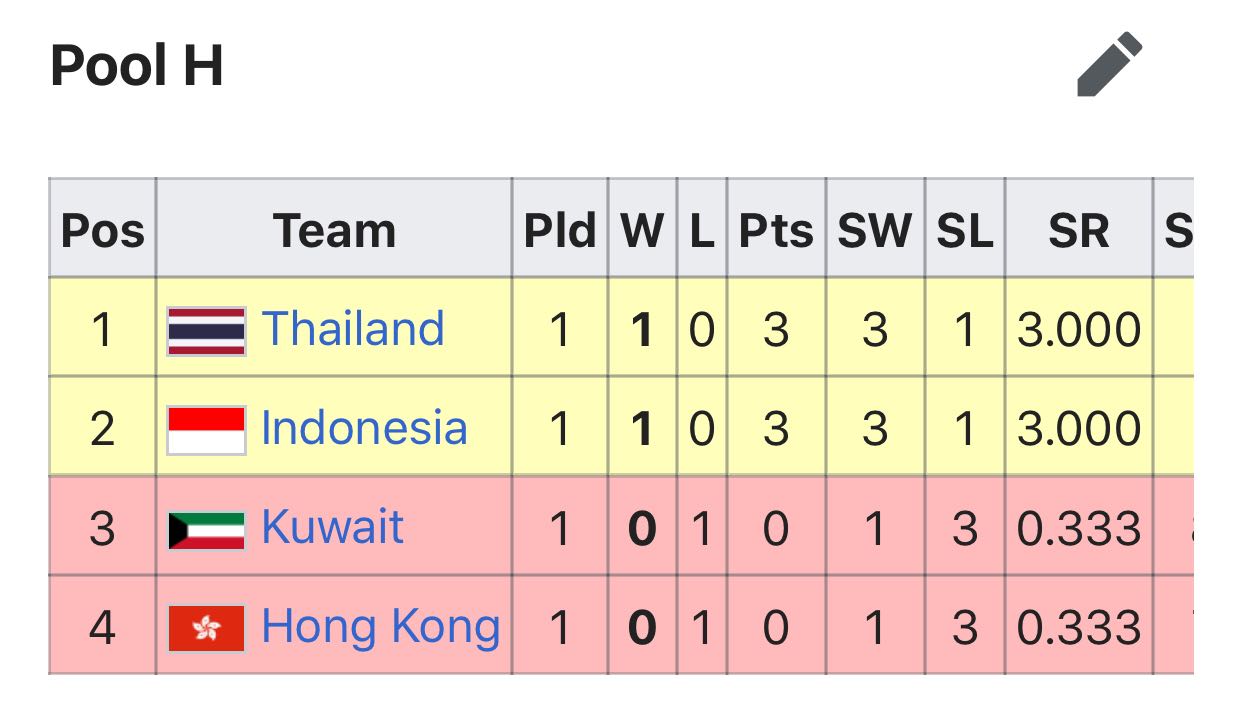Select the Pos column header
1242x705 pixels.
coord(102,229)
